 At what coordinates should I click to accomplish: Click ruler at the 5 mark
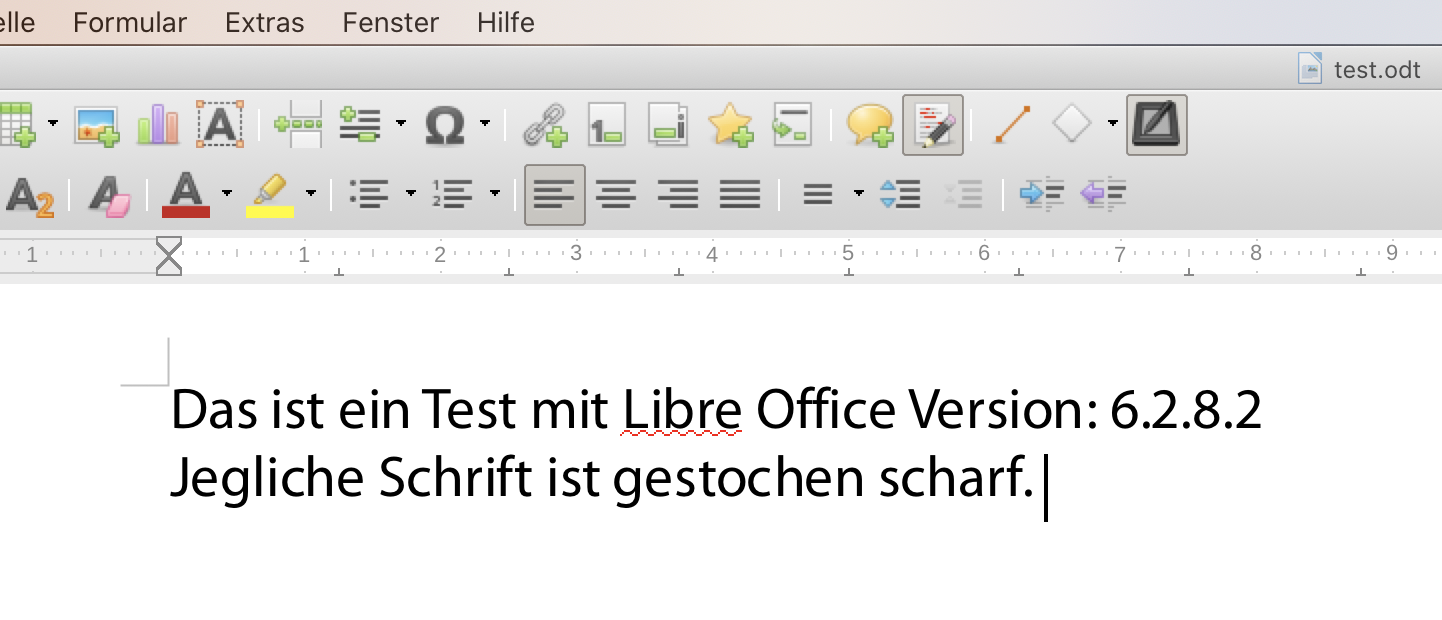point(847,254)
